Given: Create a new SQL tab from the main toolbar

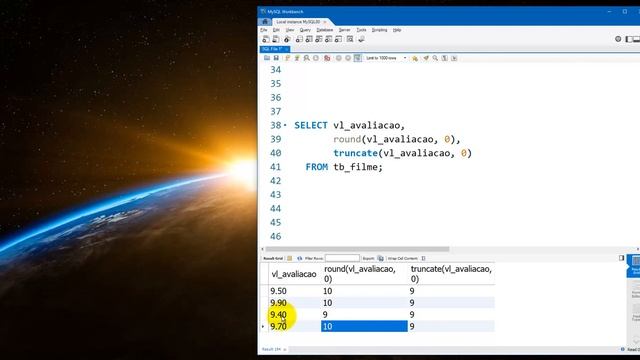Looking at the screenshot, I should [266, 39].
